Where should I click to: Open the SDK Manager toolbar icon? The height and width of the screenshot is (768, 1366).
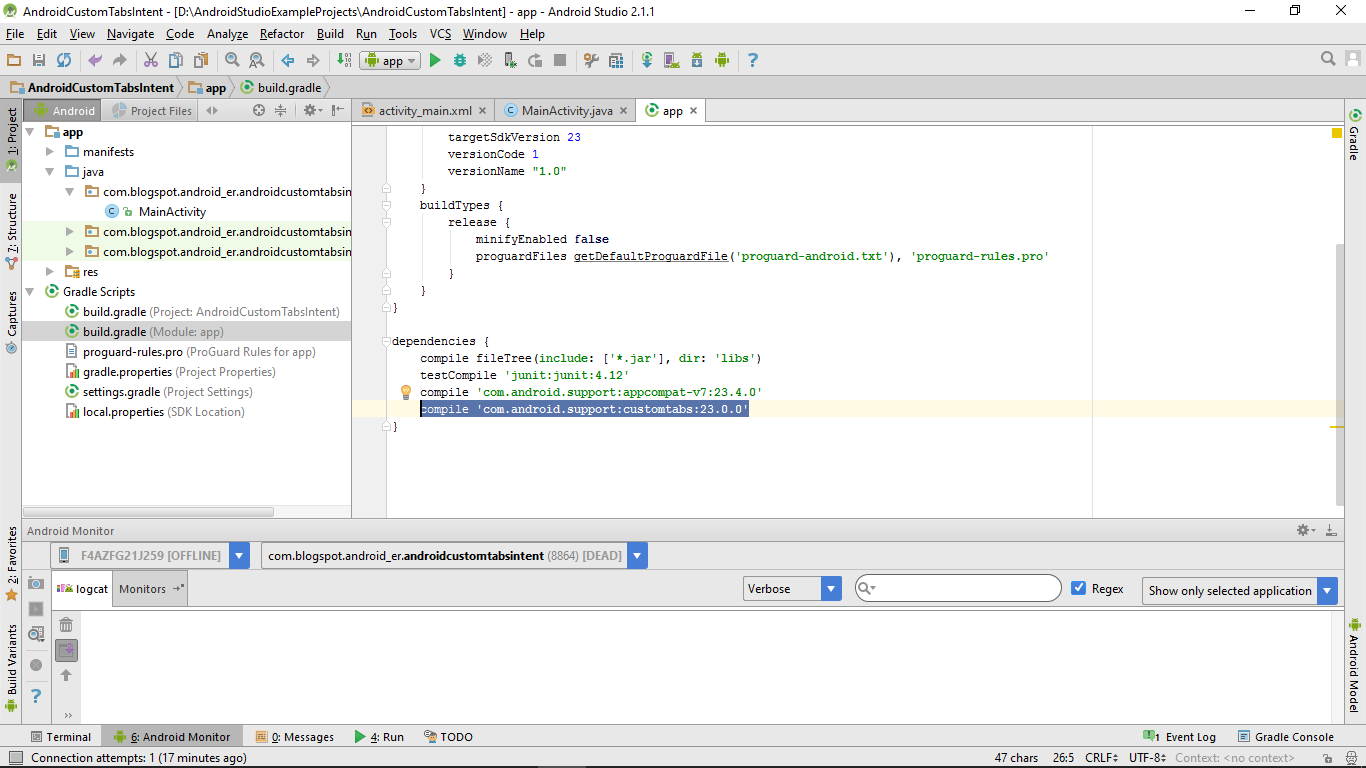[697, 60]
